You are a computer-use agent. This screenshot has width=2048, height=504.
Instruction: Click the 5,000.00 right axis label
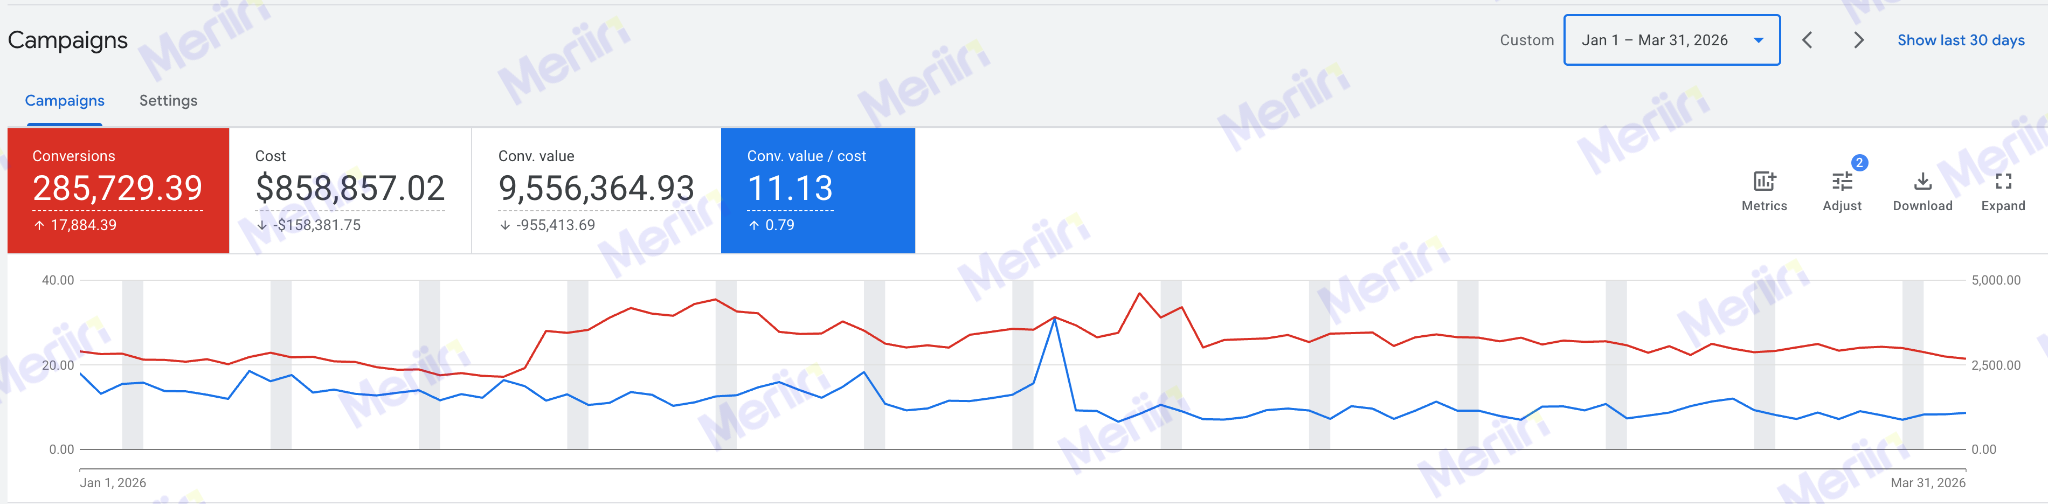coord(1996,280)
